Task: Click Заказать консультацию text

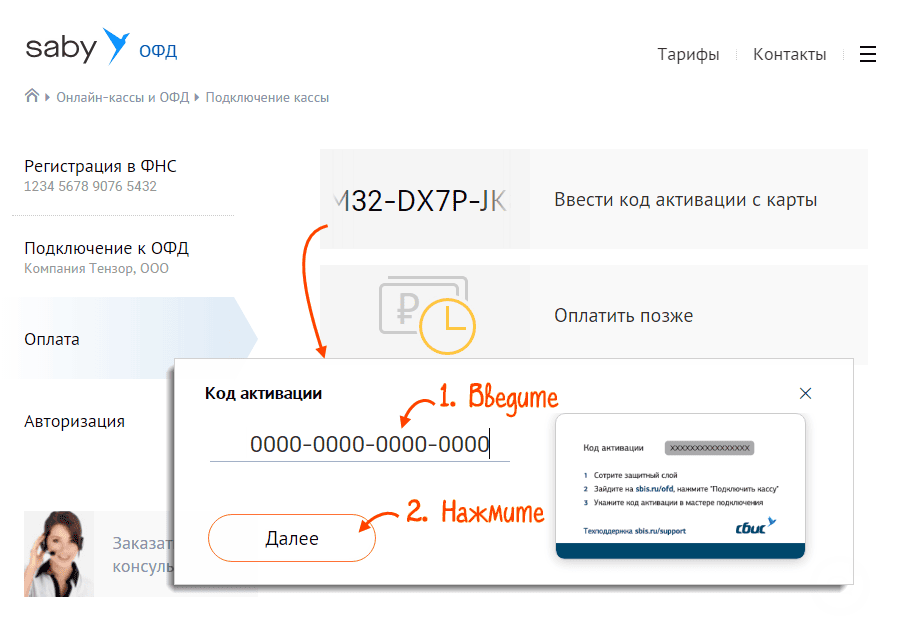Action: [x=143, y=554]
